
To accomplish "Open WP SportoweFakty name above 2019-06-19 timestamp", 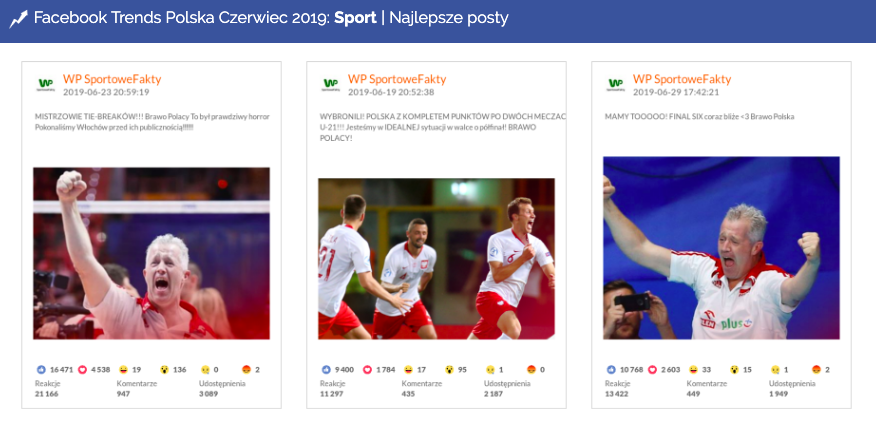I will [397, 79].
